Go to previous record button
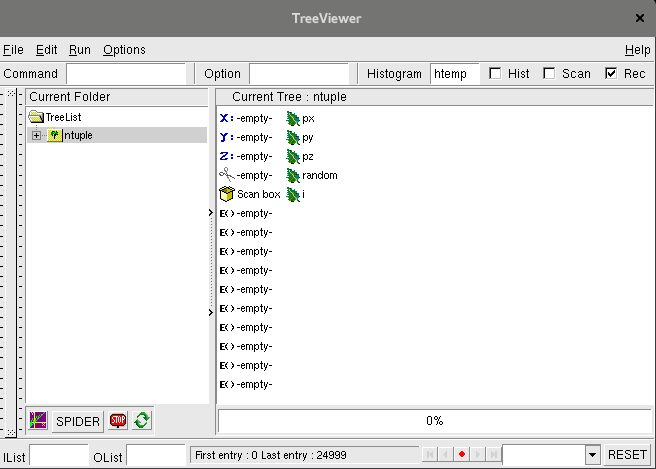656x469 pixels. click(446, 454)
